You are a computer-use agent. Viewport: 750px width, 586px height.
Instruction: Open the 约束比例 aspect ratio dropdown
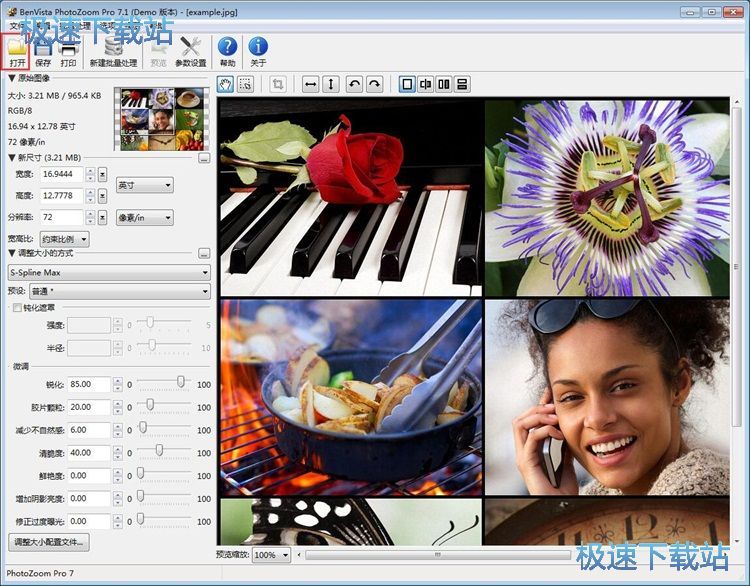65,239
